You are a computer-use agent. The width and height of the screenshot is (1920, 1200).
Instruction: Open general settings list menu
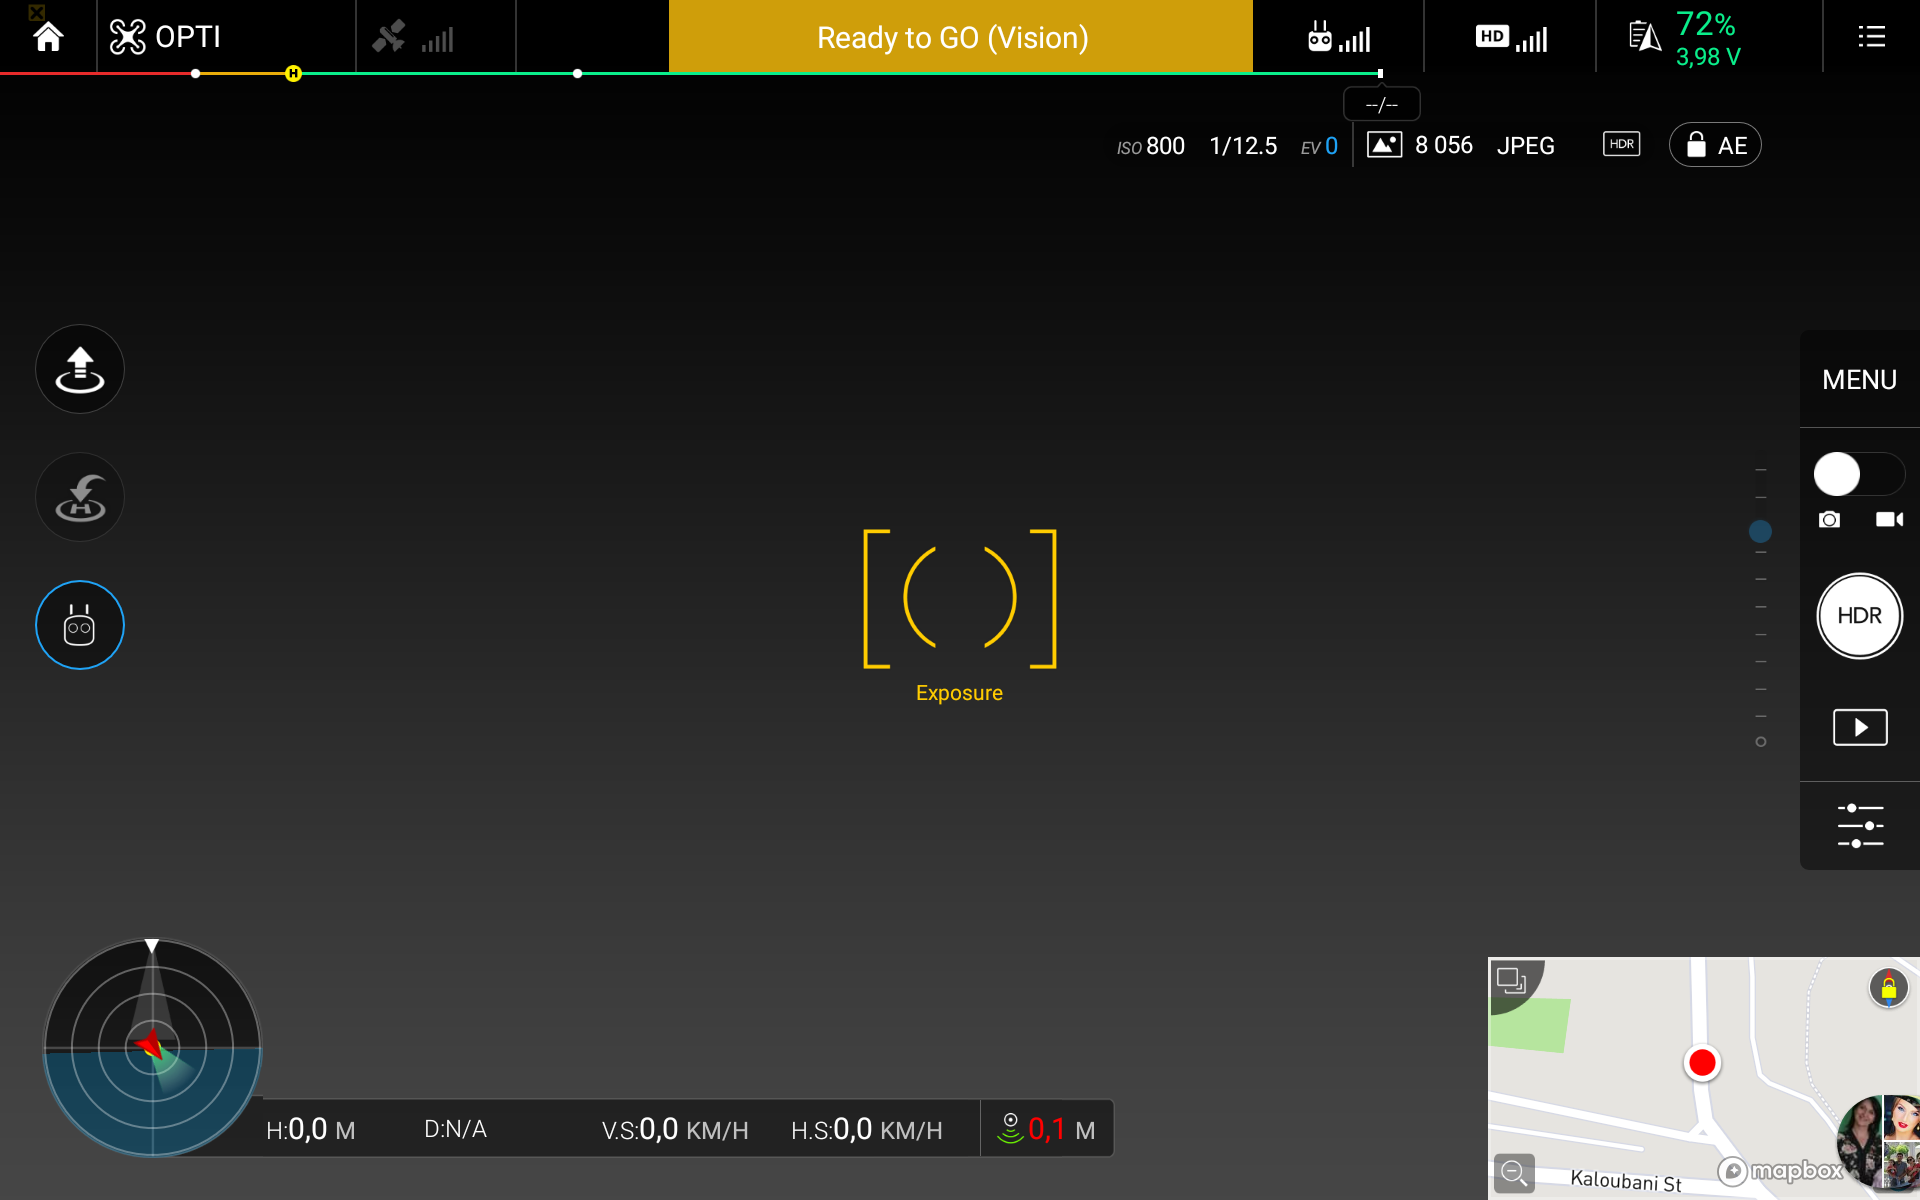[x=1871, y=37]
